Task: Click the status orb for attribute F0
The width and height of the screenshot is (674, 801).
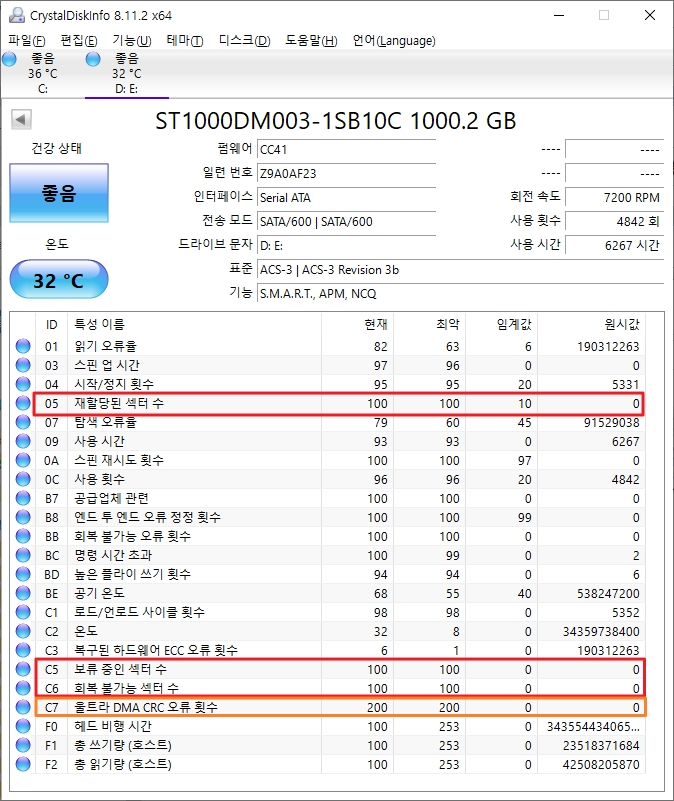Action: point(23,726)
